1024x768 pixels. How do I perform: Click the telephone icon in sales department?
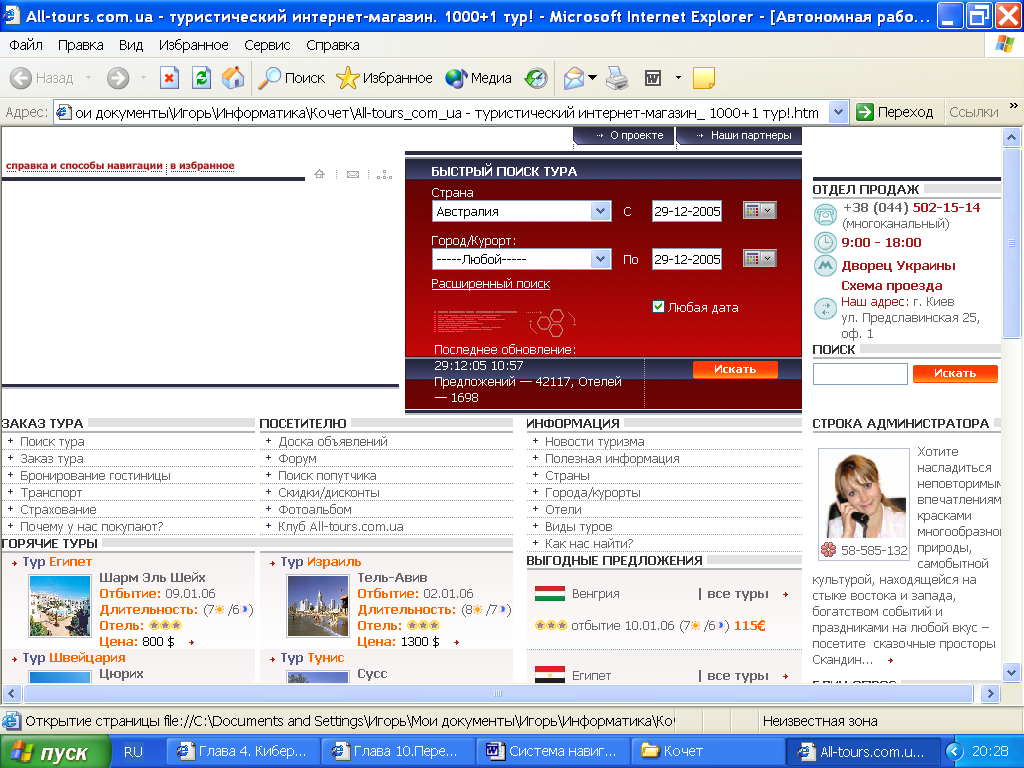825,215
